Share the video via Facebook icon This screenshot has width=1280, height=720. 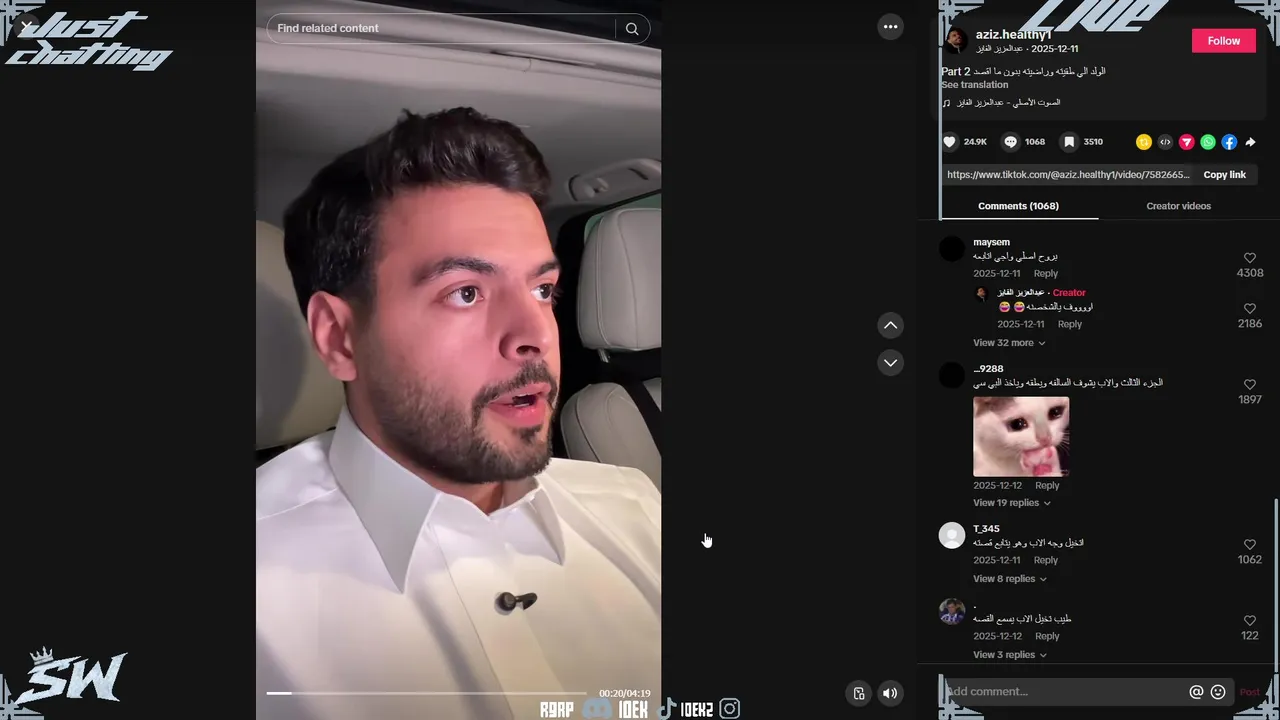[x=1229, y=142]
